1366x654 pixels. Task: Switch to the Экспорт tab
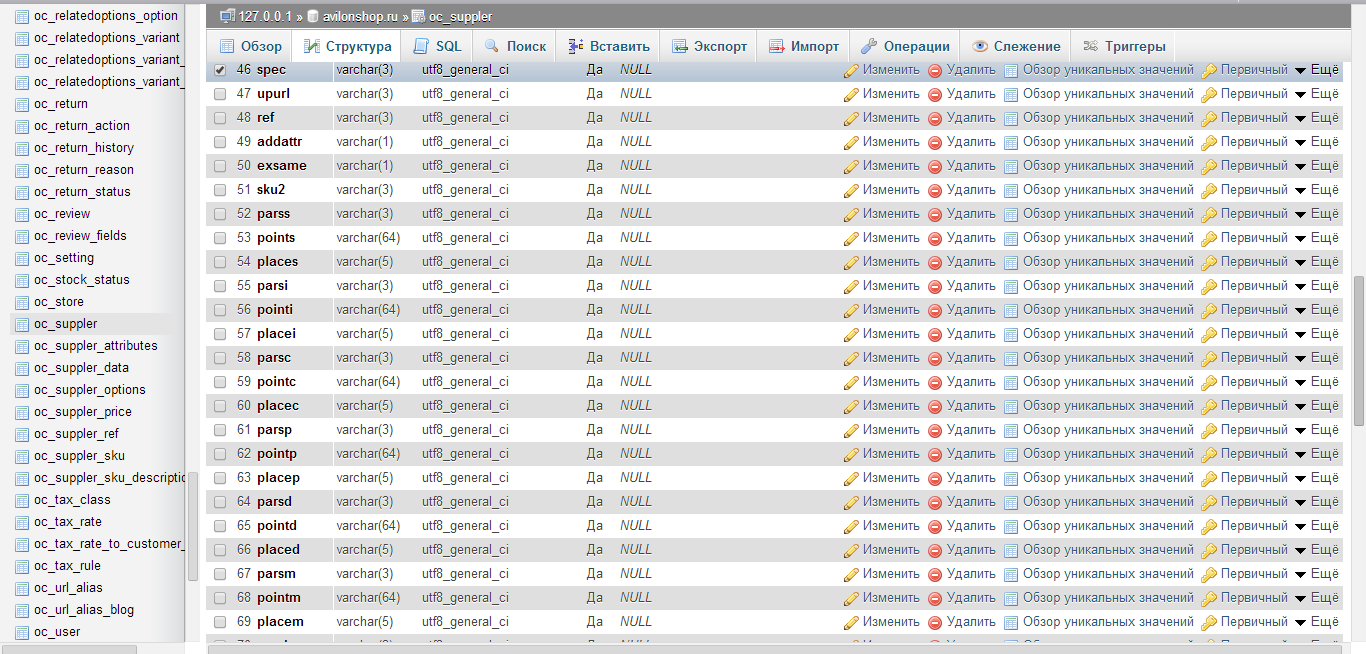709,46
